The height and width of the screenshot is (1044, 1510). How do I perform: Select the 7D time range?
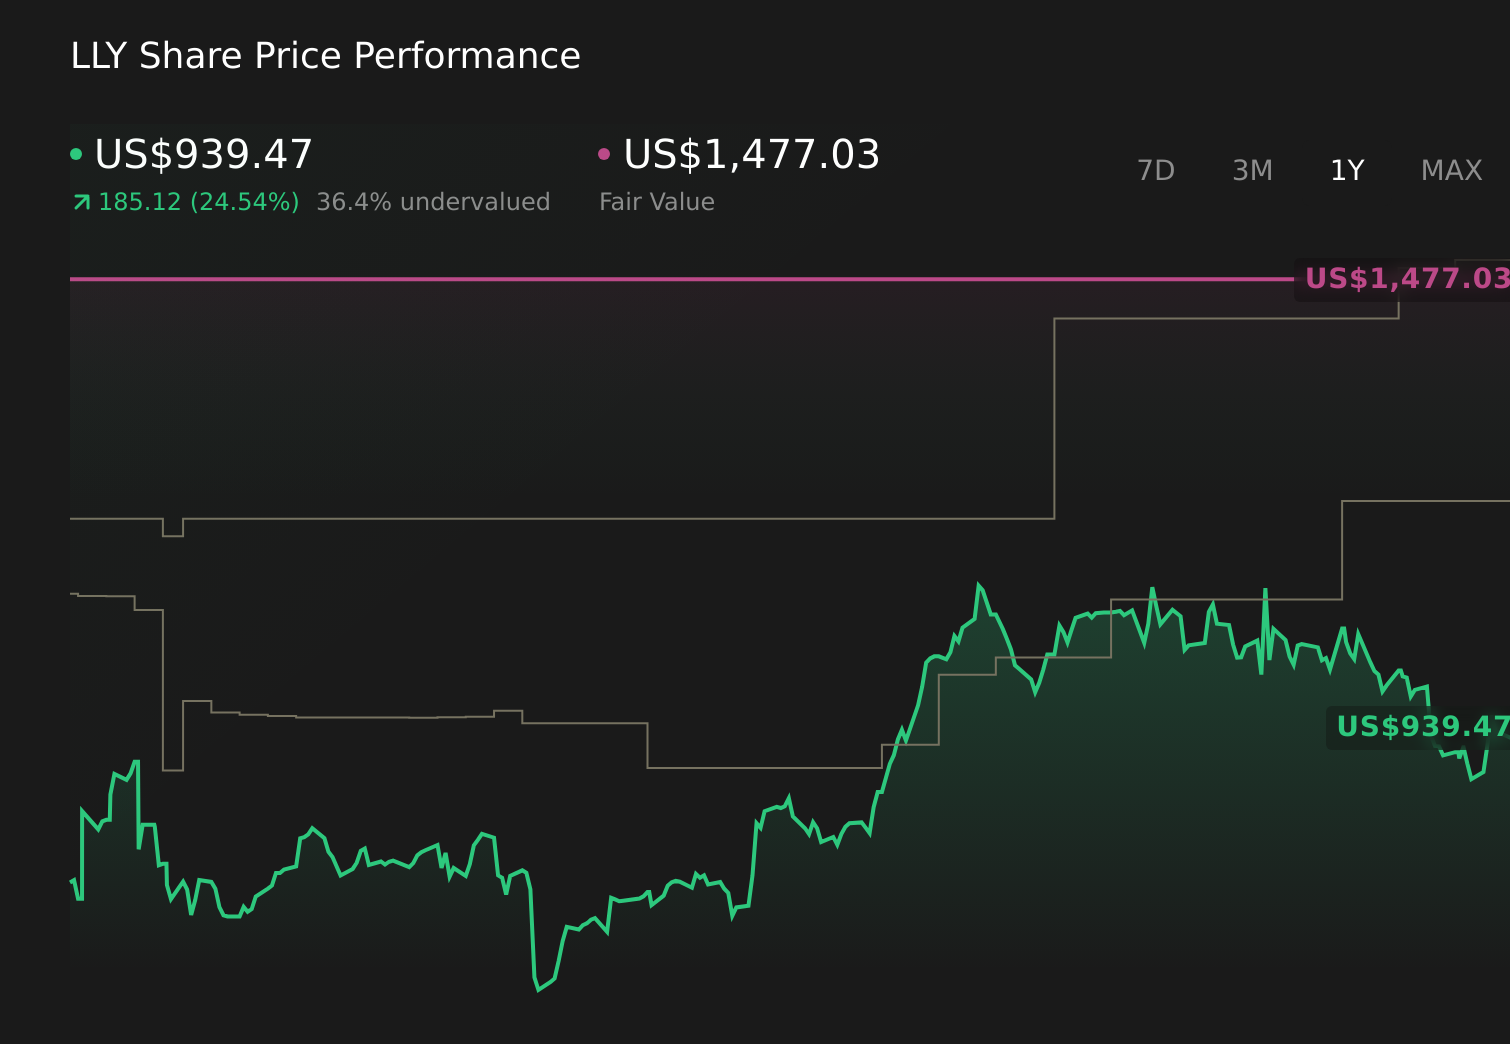1155,171
